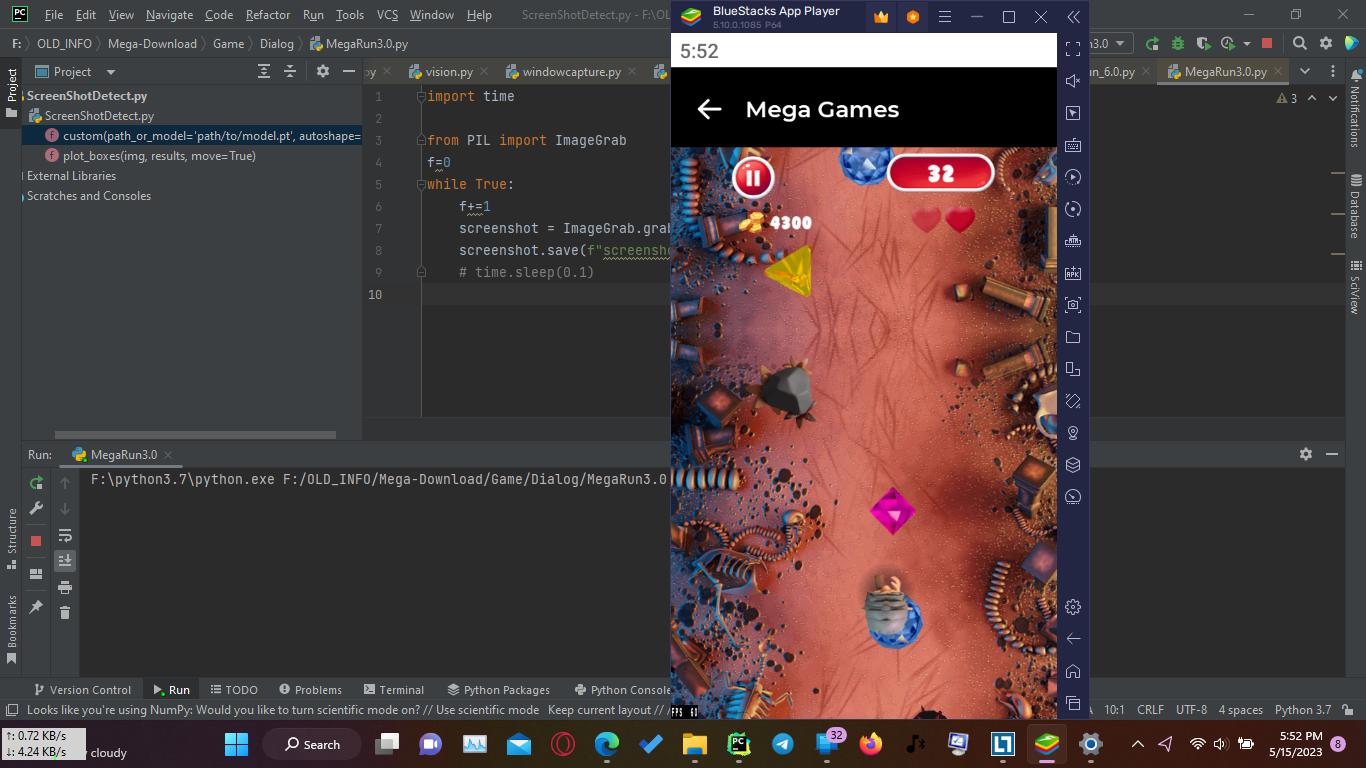Mute BlueStacks volume via speaker icon
The width and height of the screenshot is (1366, 768).
1073,81
